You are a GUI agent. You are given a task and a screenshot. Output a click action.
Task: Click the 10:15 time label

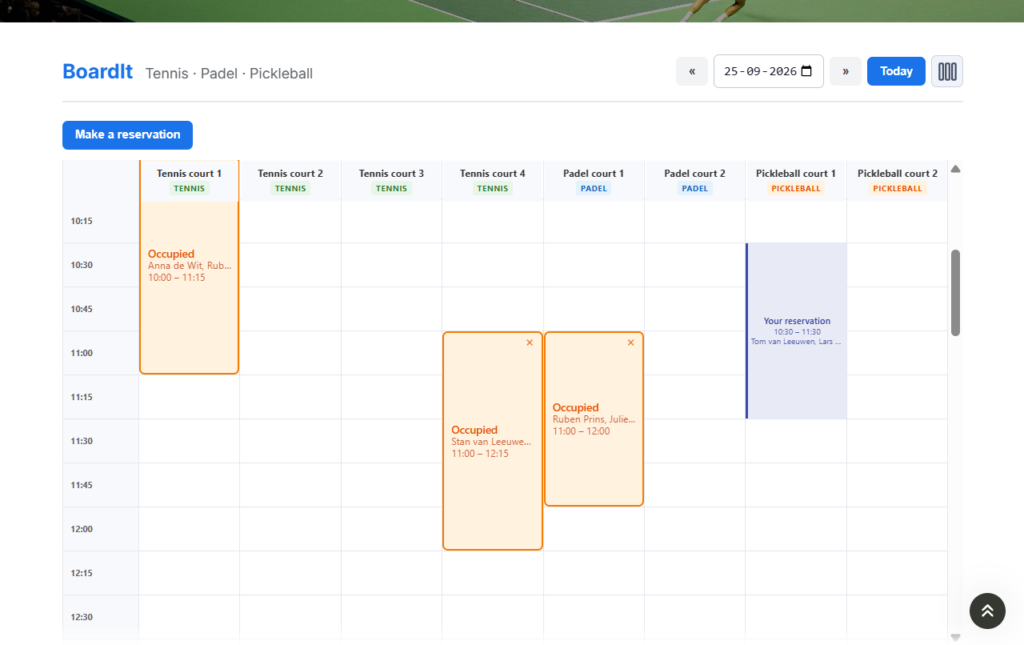(x=82, y=221)
